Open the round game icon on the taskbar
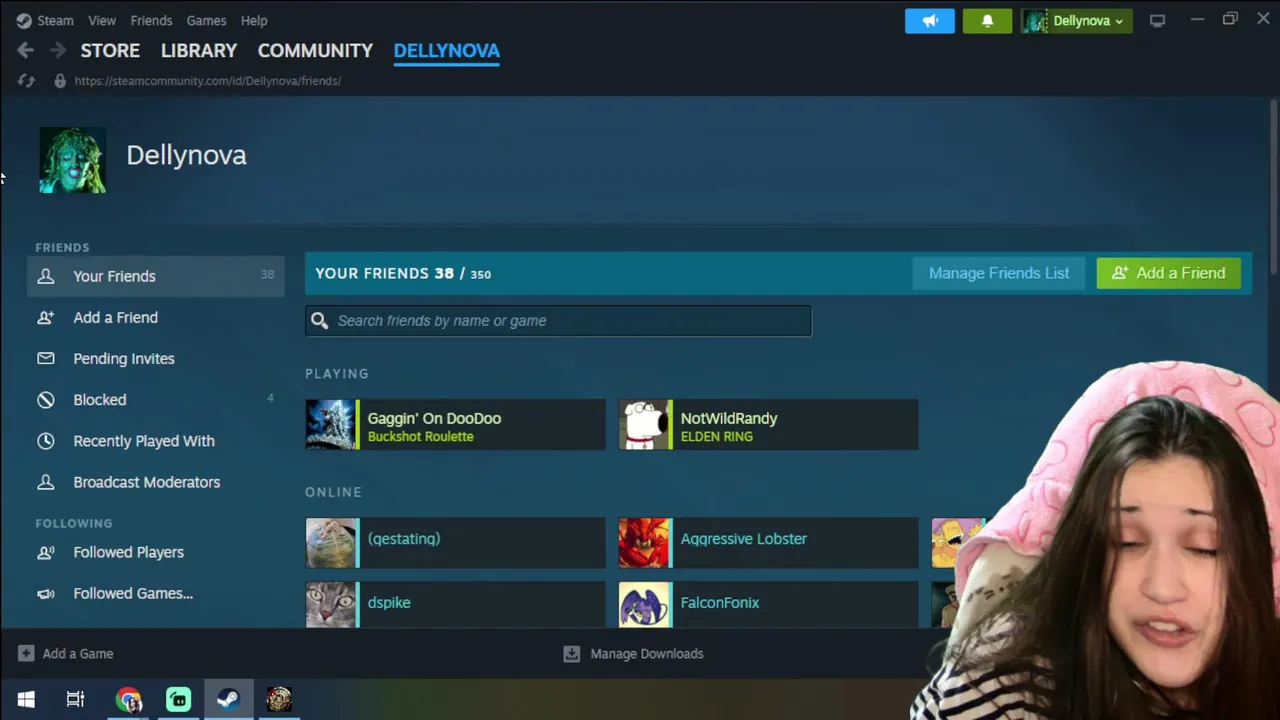The image size is (1280, 720). coord(279,699)
